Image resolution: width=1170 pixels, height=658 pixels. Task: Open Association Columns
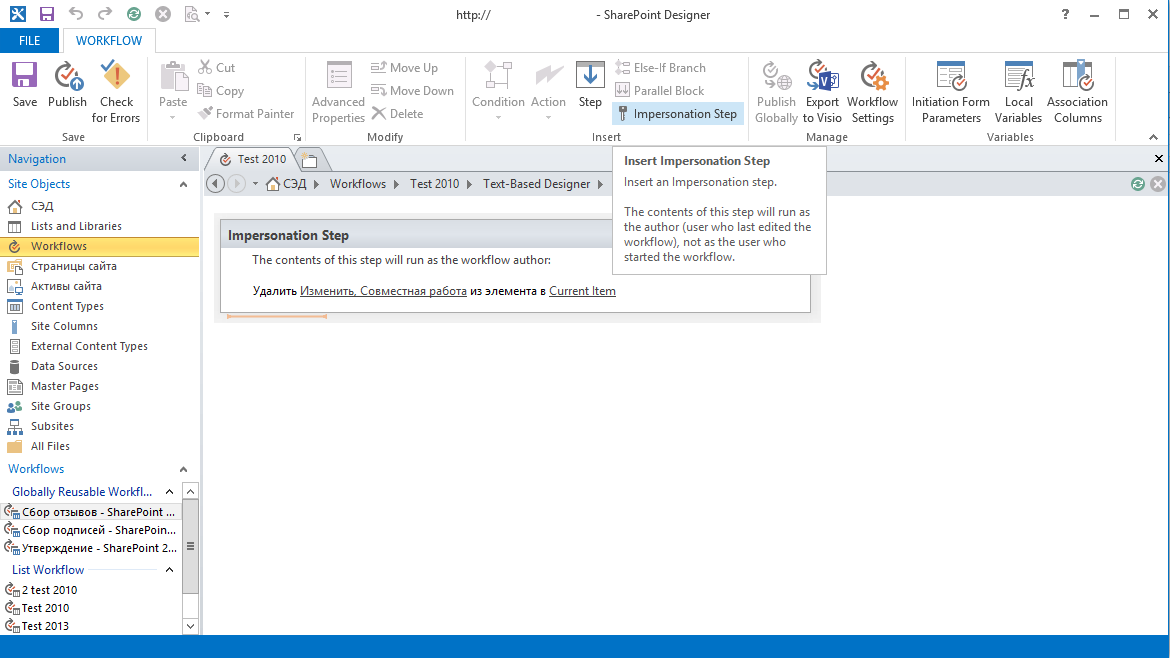(1077, 93)
